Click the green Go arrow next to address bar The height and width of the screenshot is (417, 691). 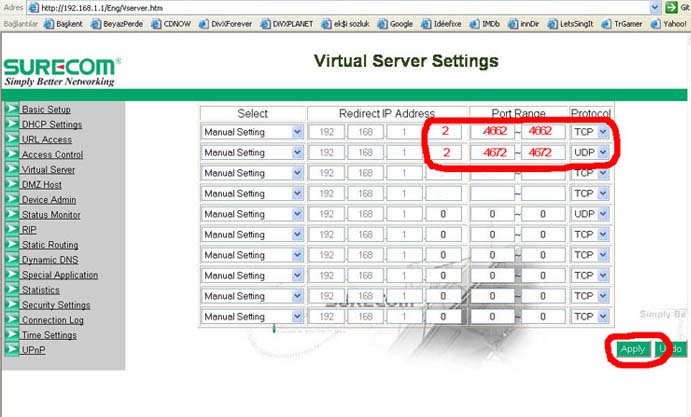671,7
